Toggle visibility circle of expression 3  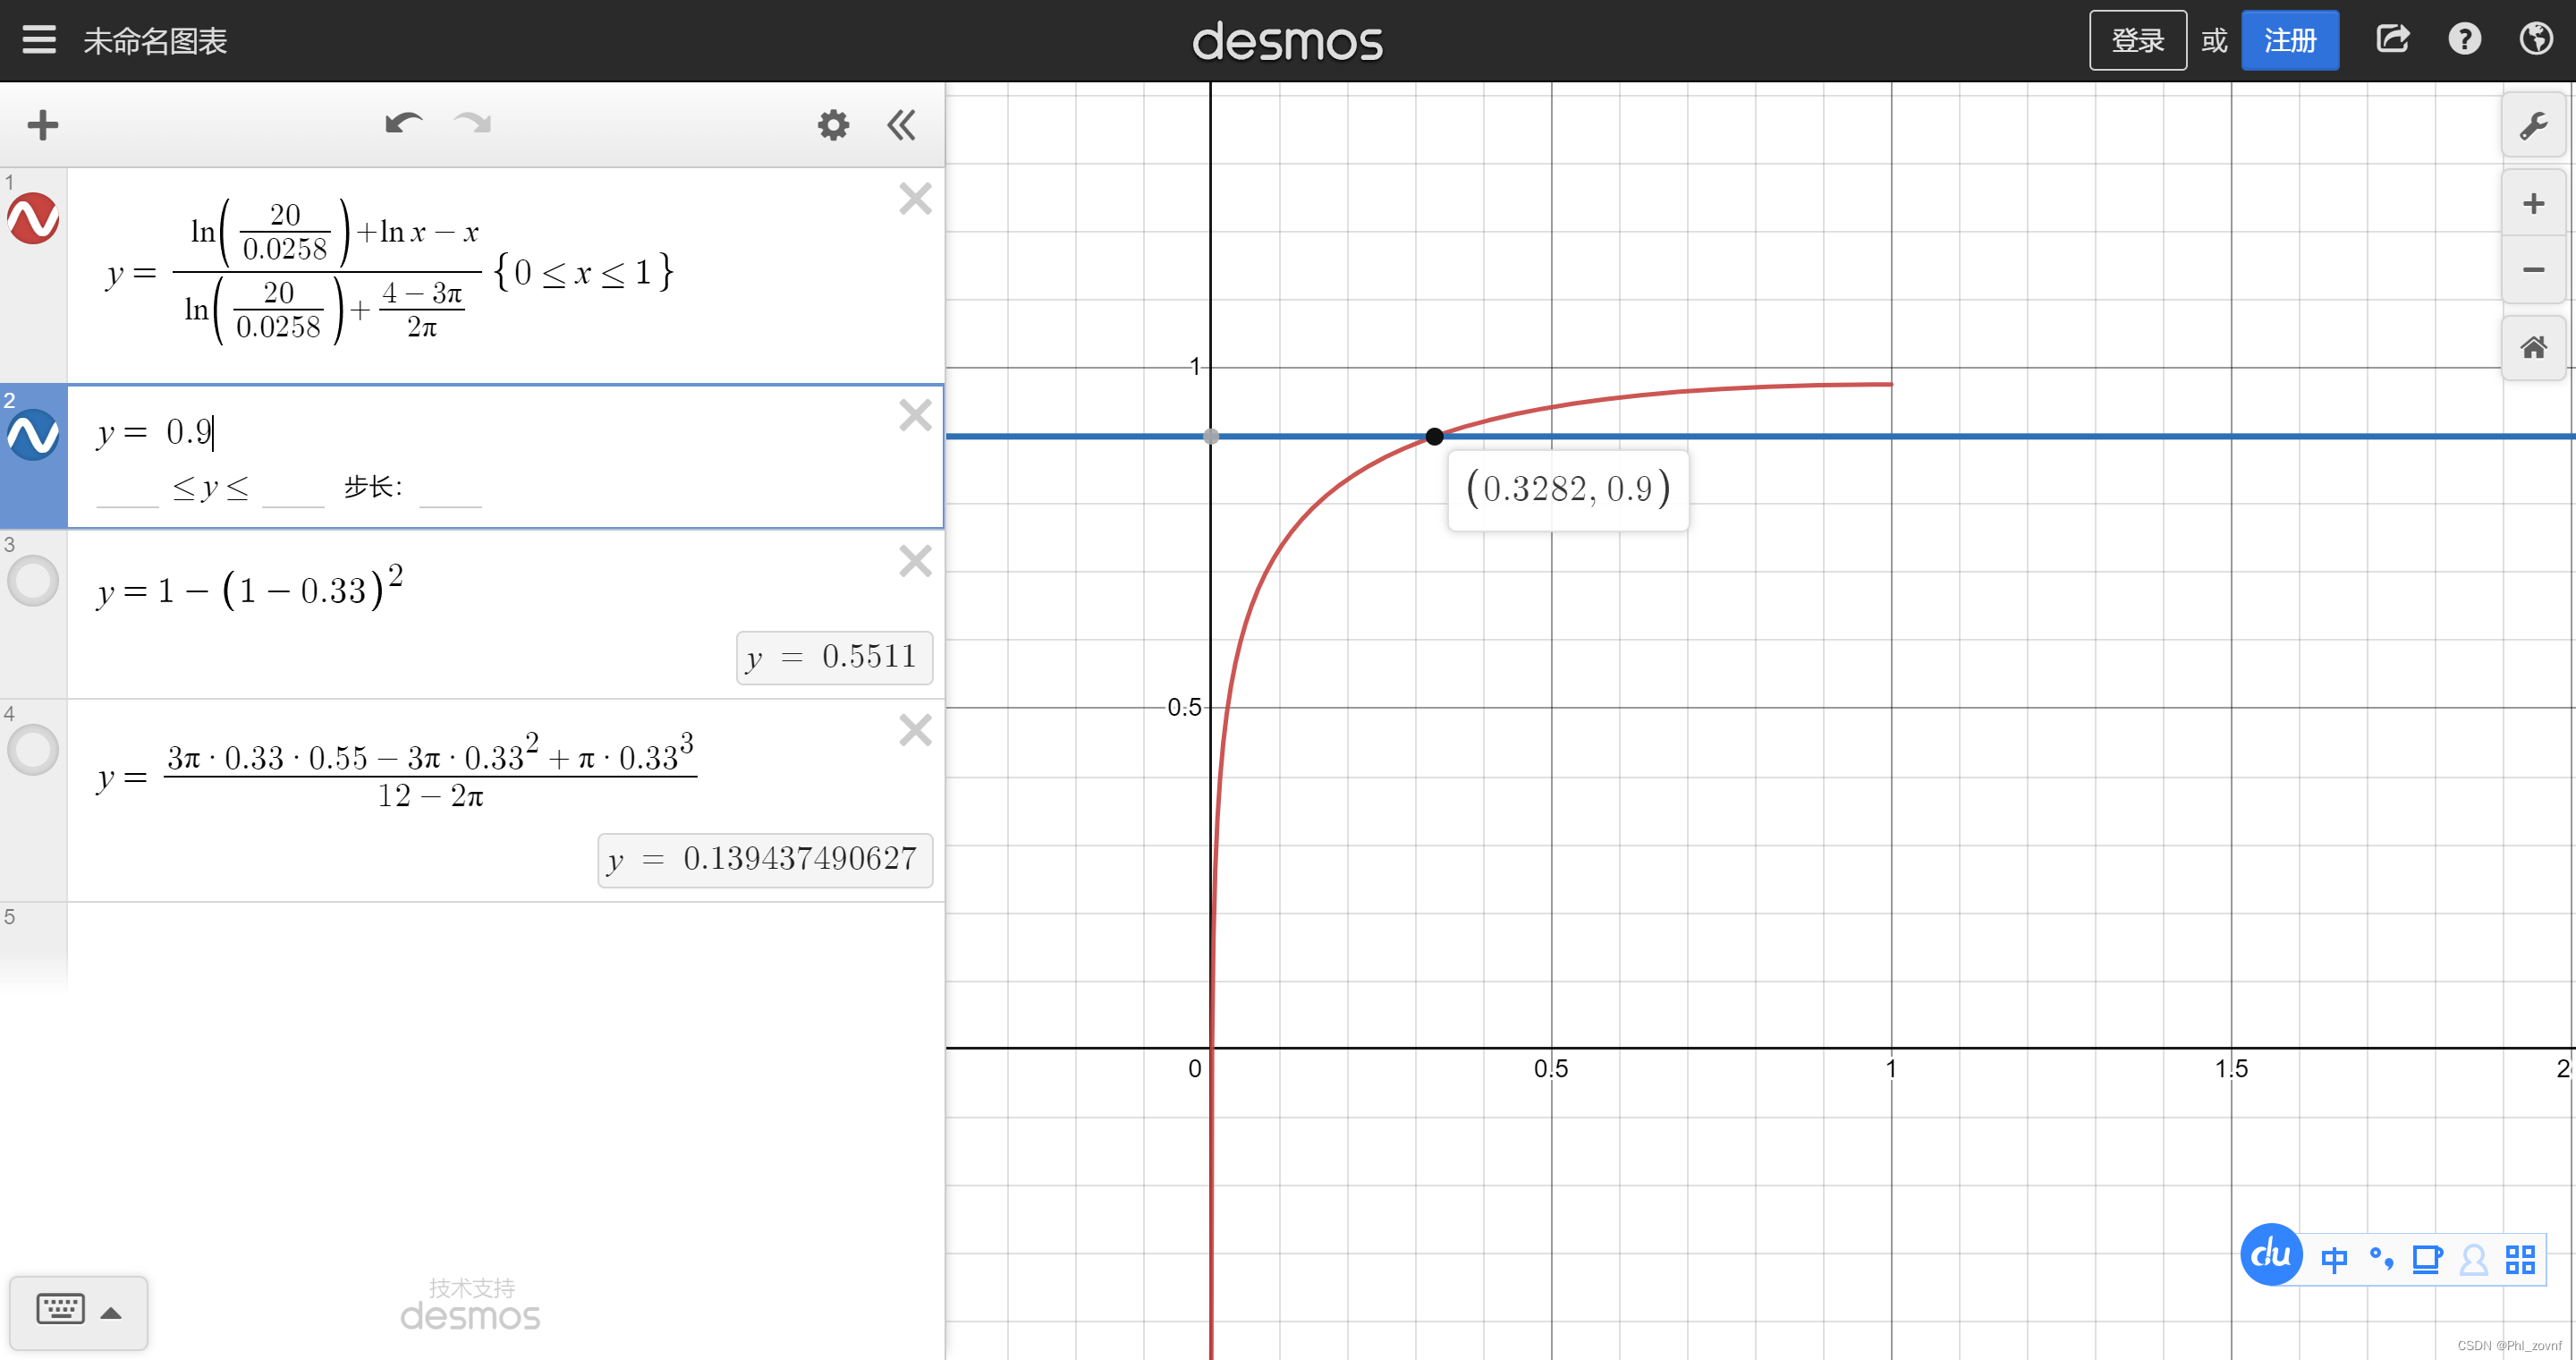pos(33,581)
